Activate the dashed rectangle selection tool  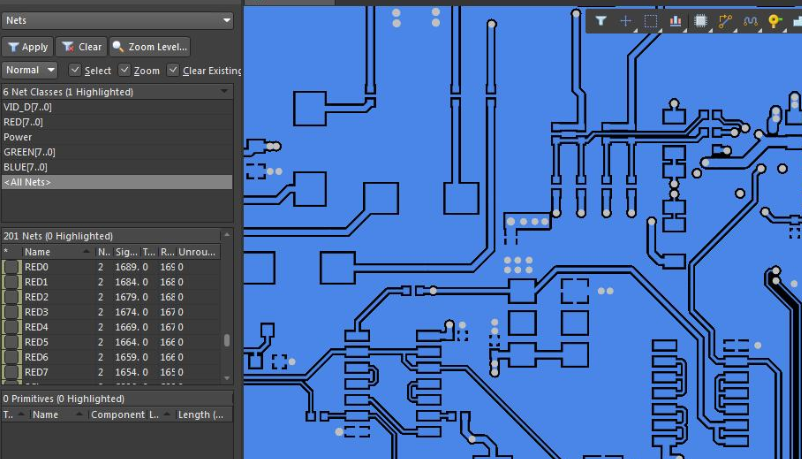pyautogui.click(x=650, y=20)
